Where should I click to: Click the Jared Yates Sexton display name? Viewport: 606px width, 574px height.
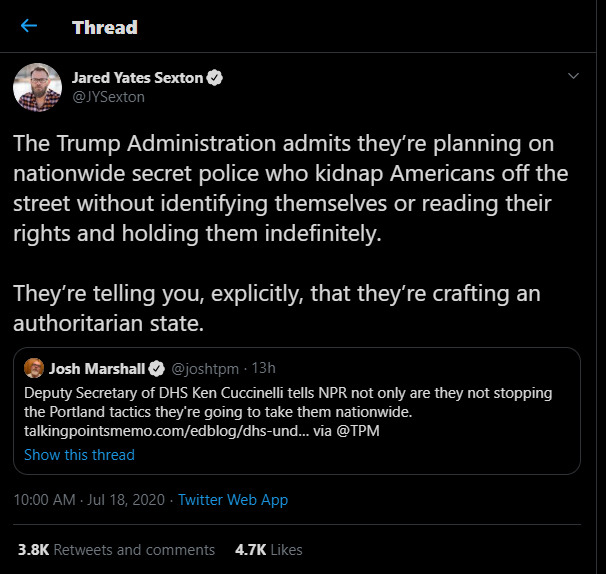pos(136,78)
